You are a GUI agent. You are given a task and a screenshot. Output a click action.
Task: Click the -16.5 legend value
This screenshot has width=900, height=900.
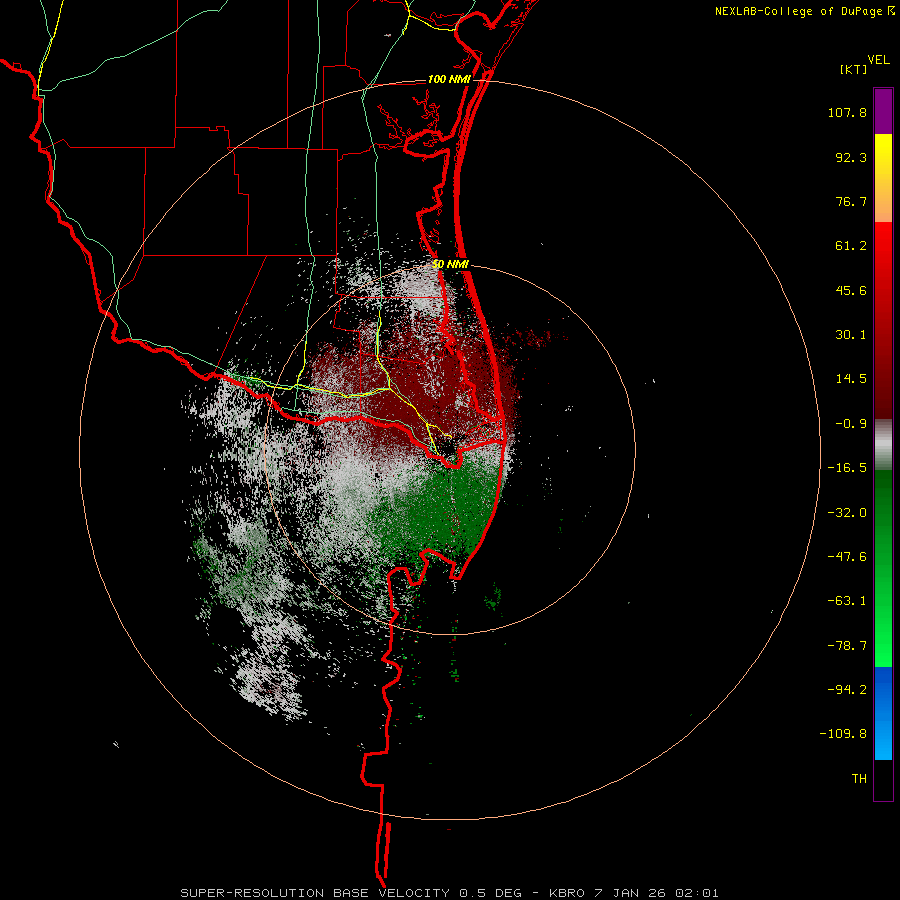[847, 468]
